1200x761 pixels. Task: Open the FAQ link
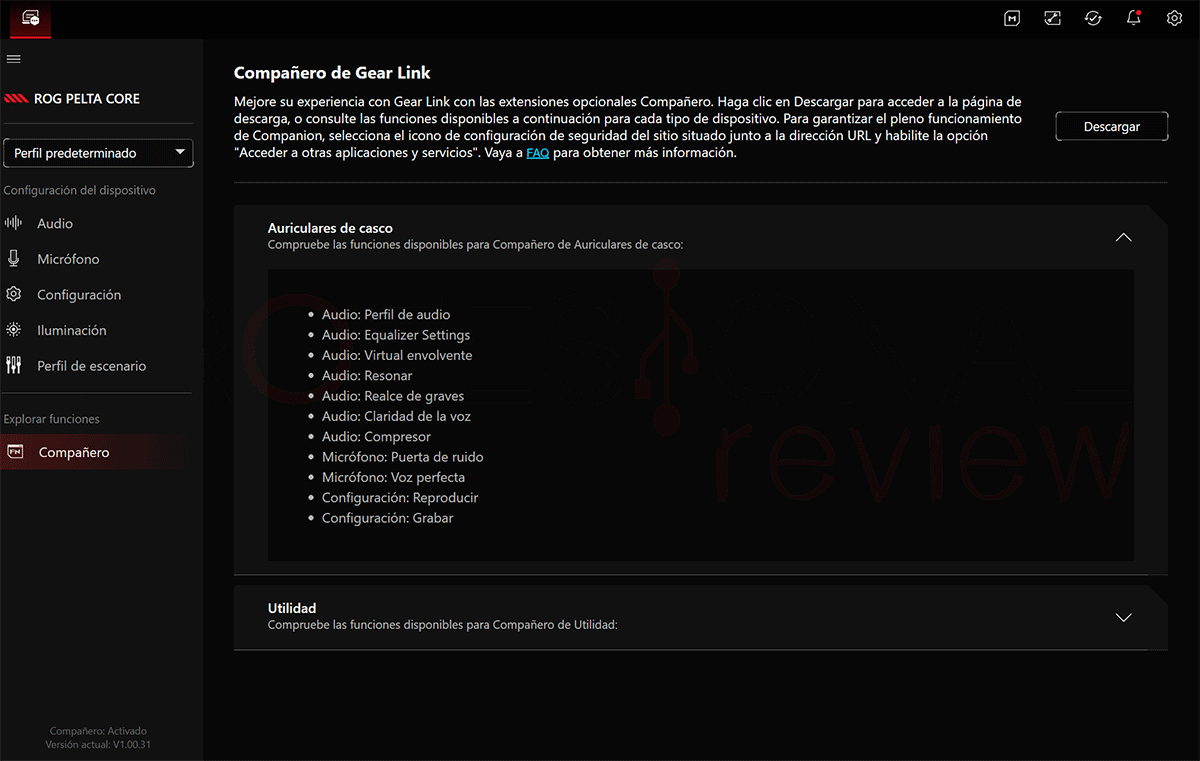coord(538,154)
